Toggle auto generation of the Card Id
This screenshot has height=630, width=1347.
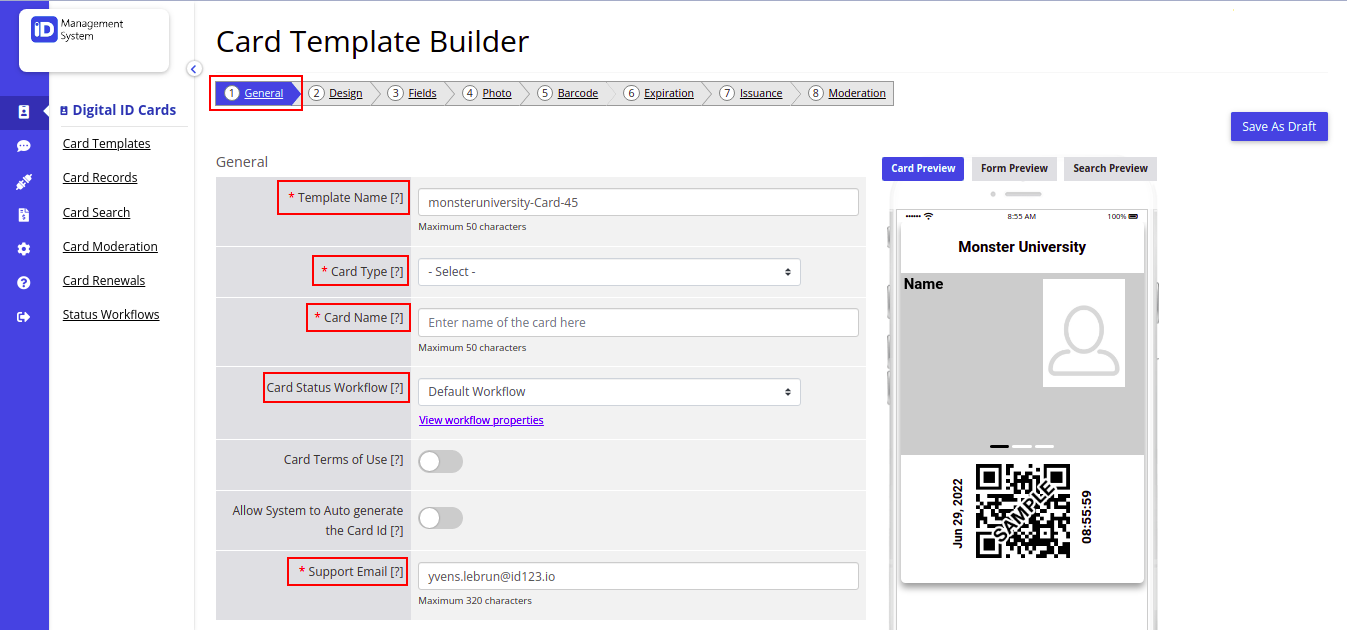point(440,518)
